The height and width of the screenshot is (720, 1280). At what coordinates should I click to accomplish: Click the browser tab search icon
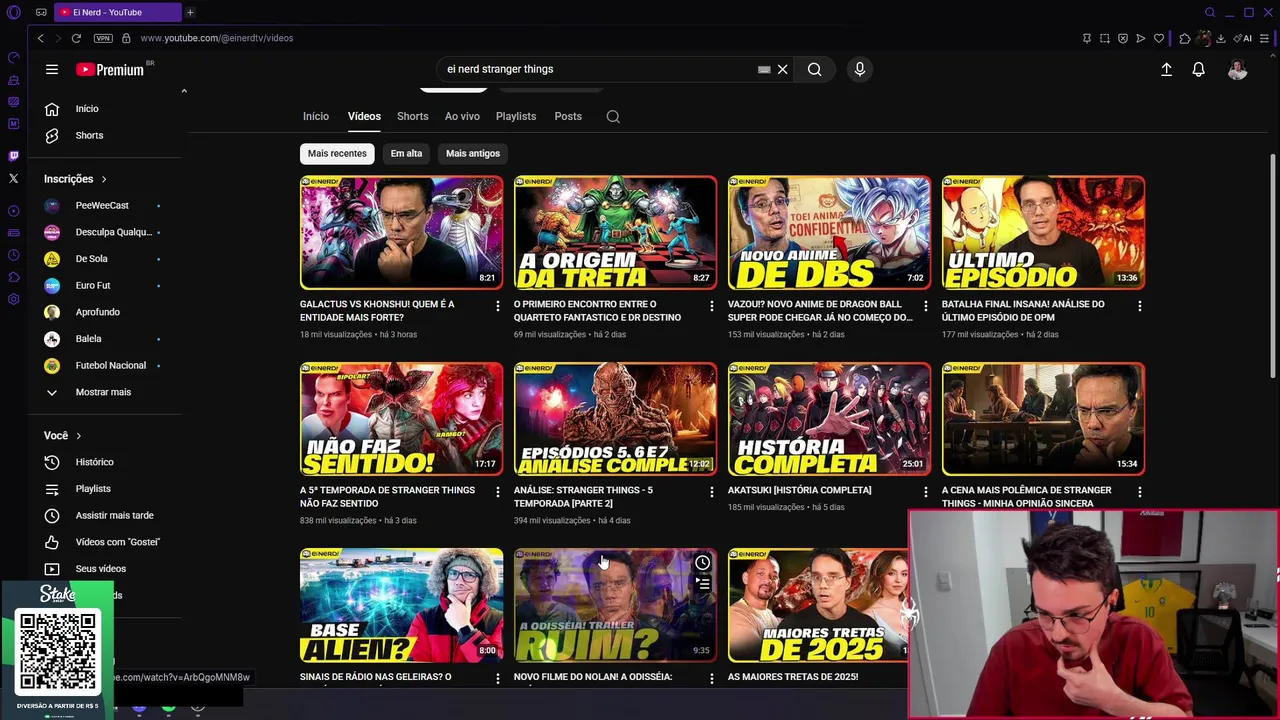click(x=1210, y=12)
